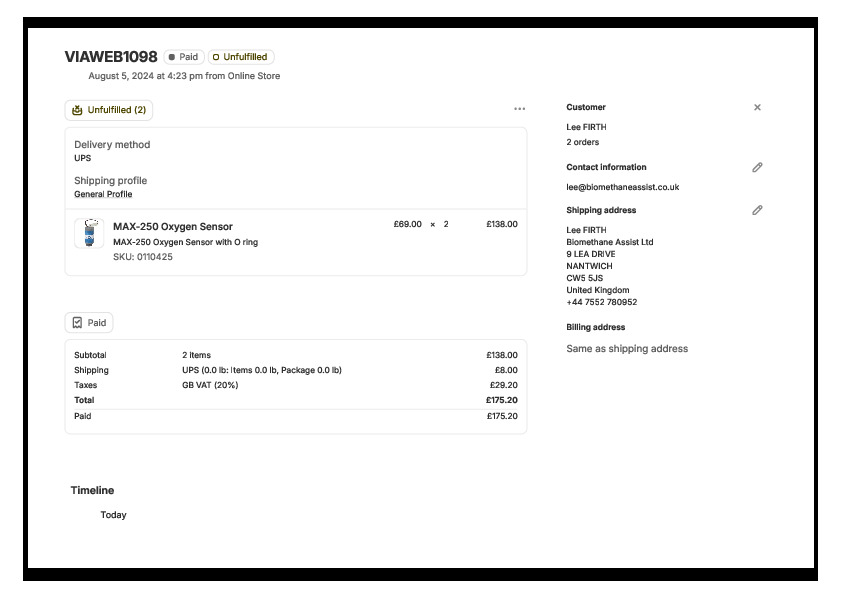
Task: Edit contact information with pencil icon
Action: 757,167
